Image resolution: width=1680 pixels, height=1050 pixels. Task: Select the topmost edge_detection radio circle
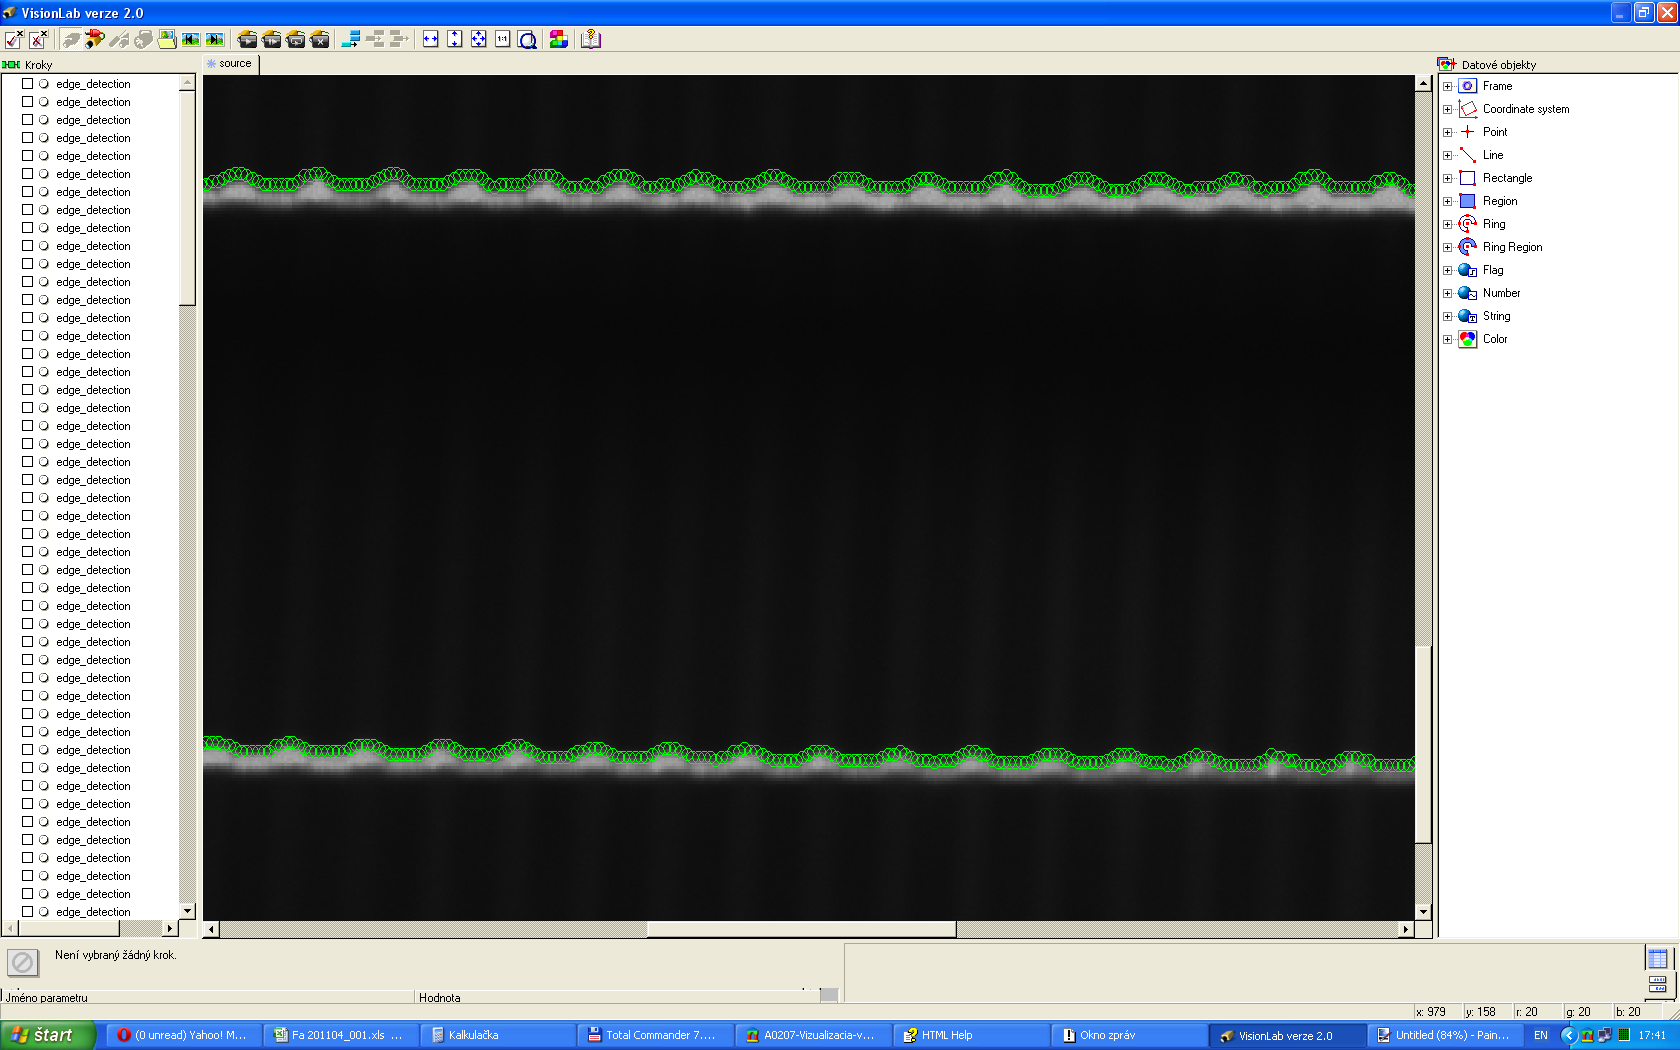44,84
